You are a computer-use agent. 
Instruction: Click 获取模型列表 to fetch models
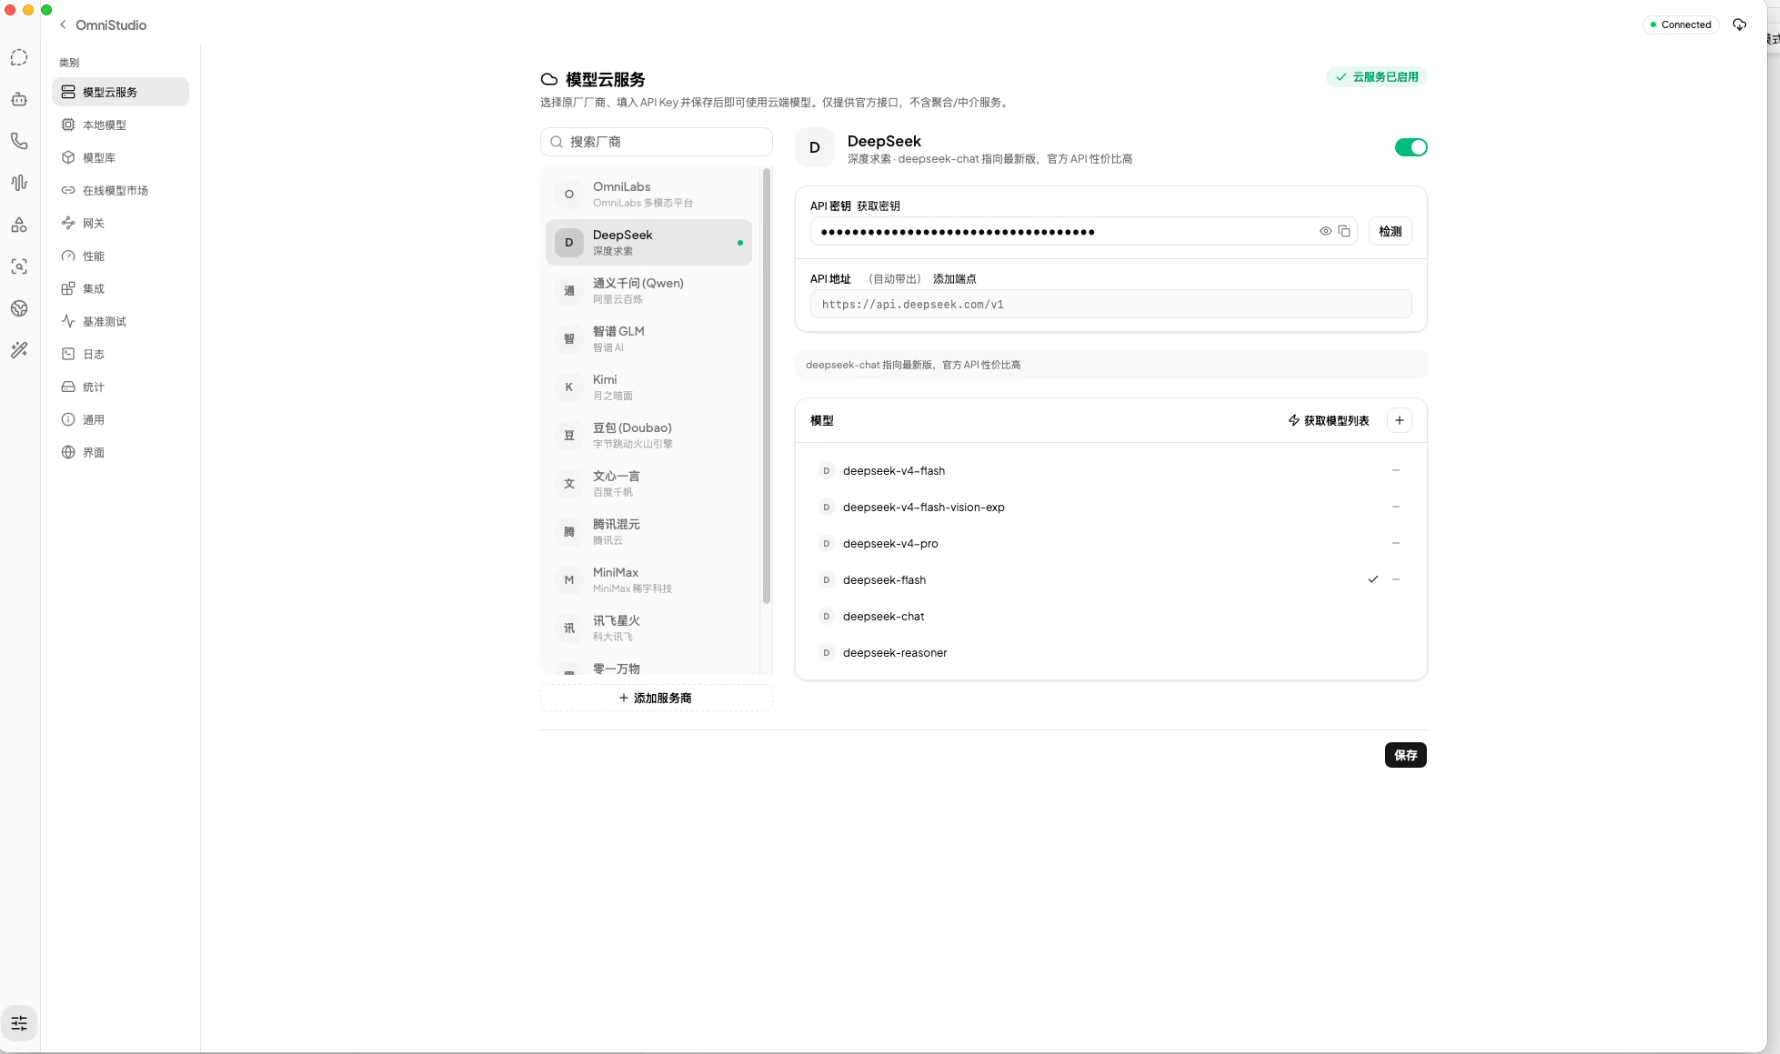pos(1328,421)
